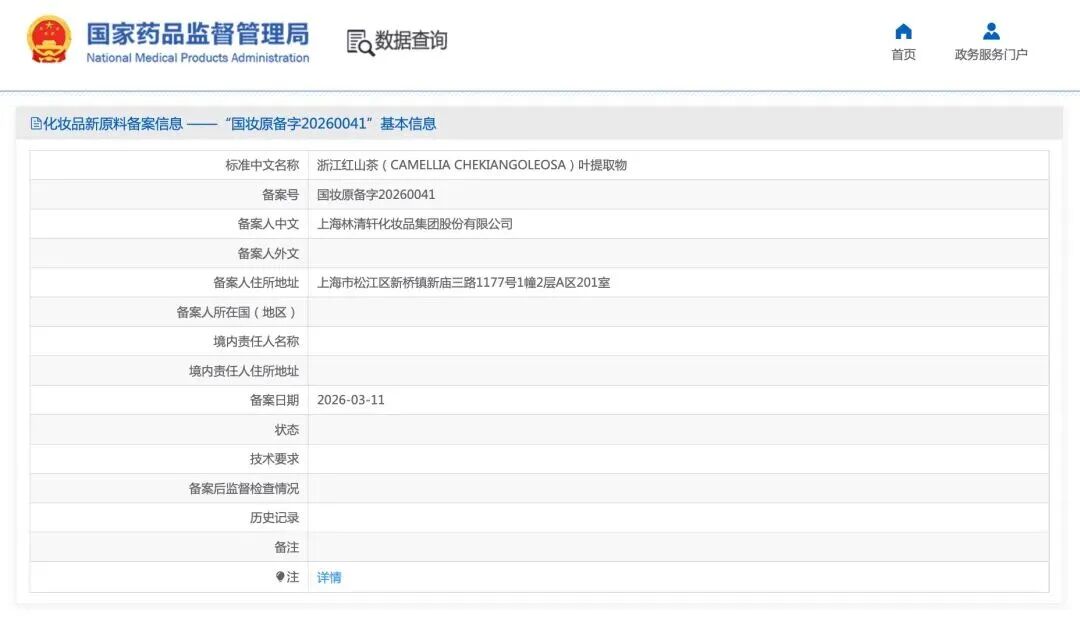The width and height of the screenshot is (1080, 619).
Task: Click the 国家药品监督管理局 header logo
Action: pos(196,34)
